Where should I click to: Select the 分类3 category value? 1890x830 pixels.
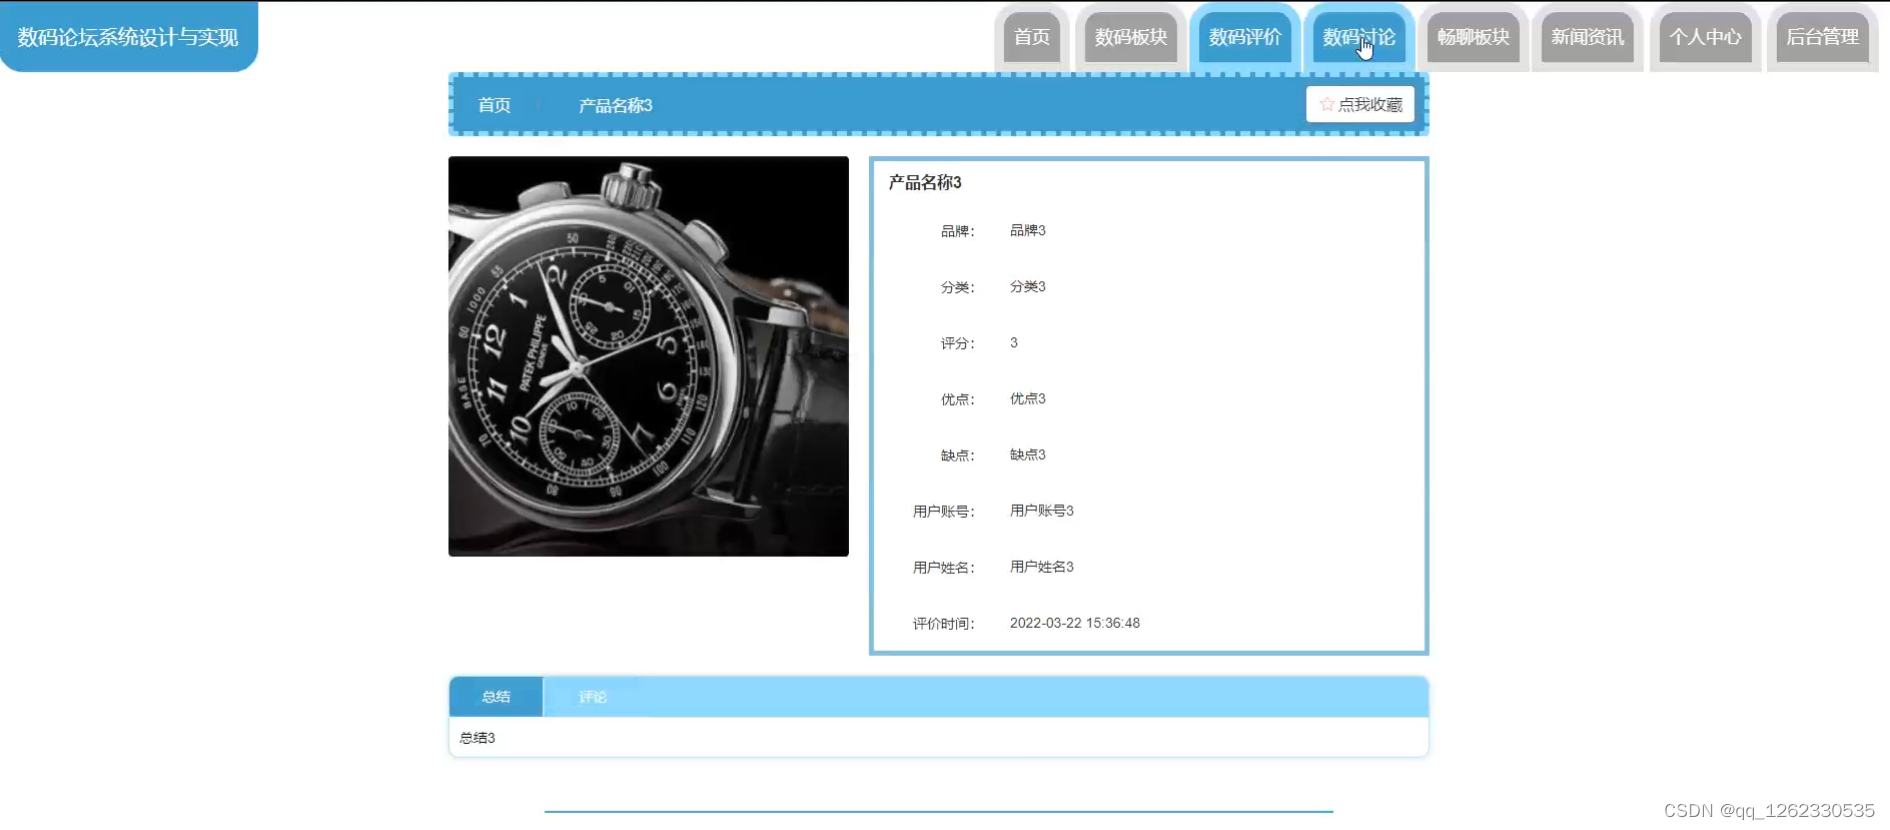pos(1028,286)
